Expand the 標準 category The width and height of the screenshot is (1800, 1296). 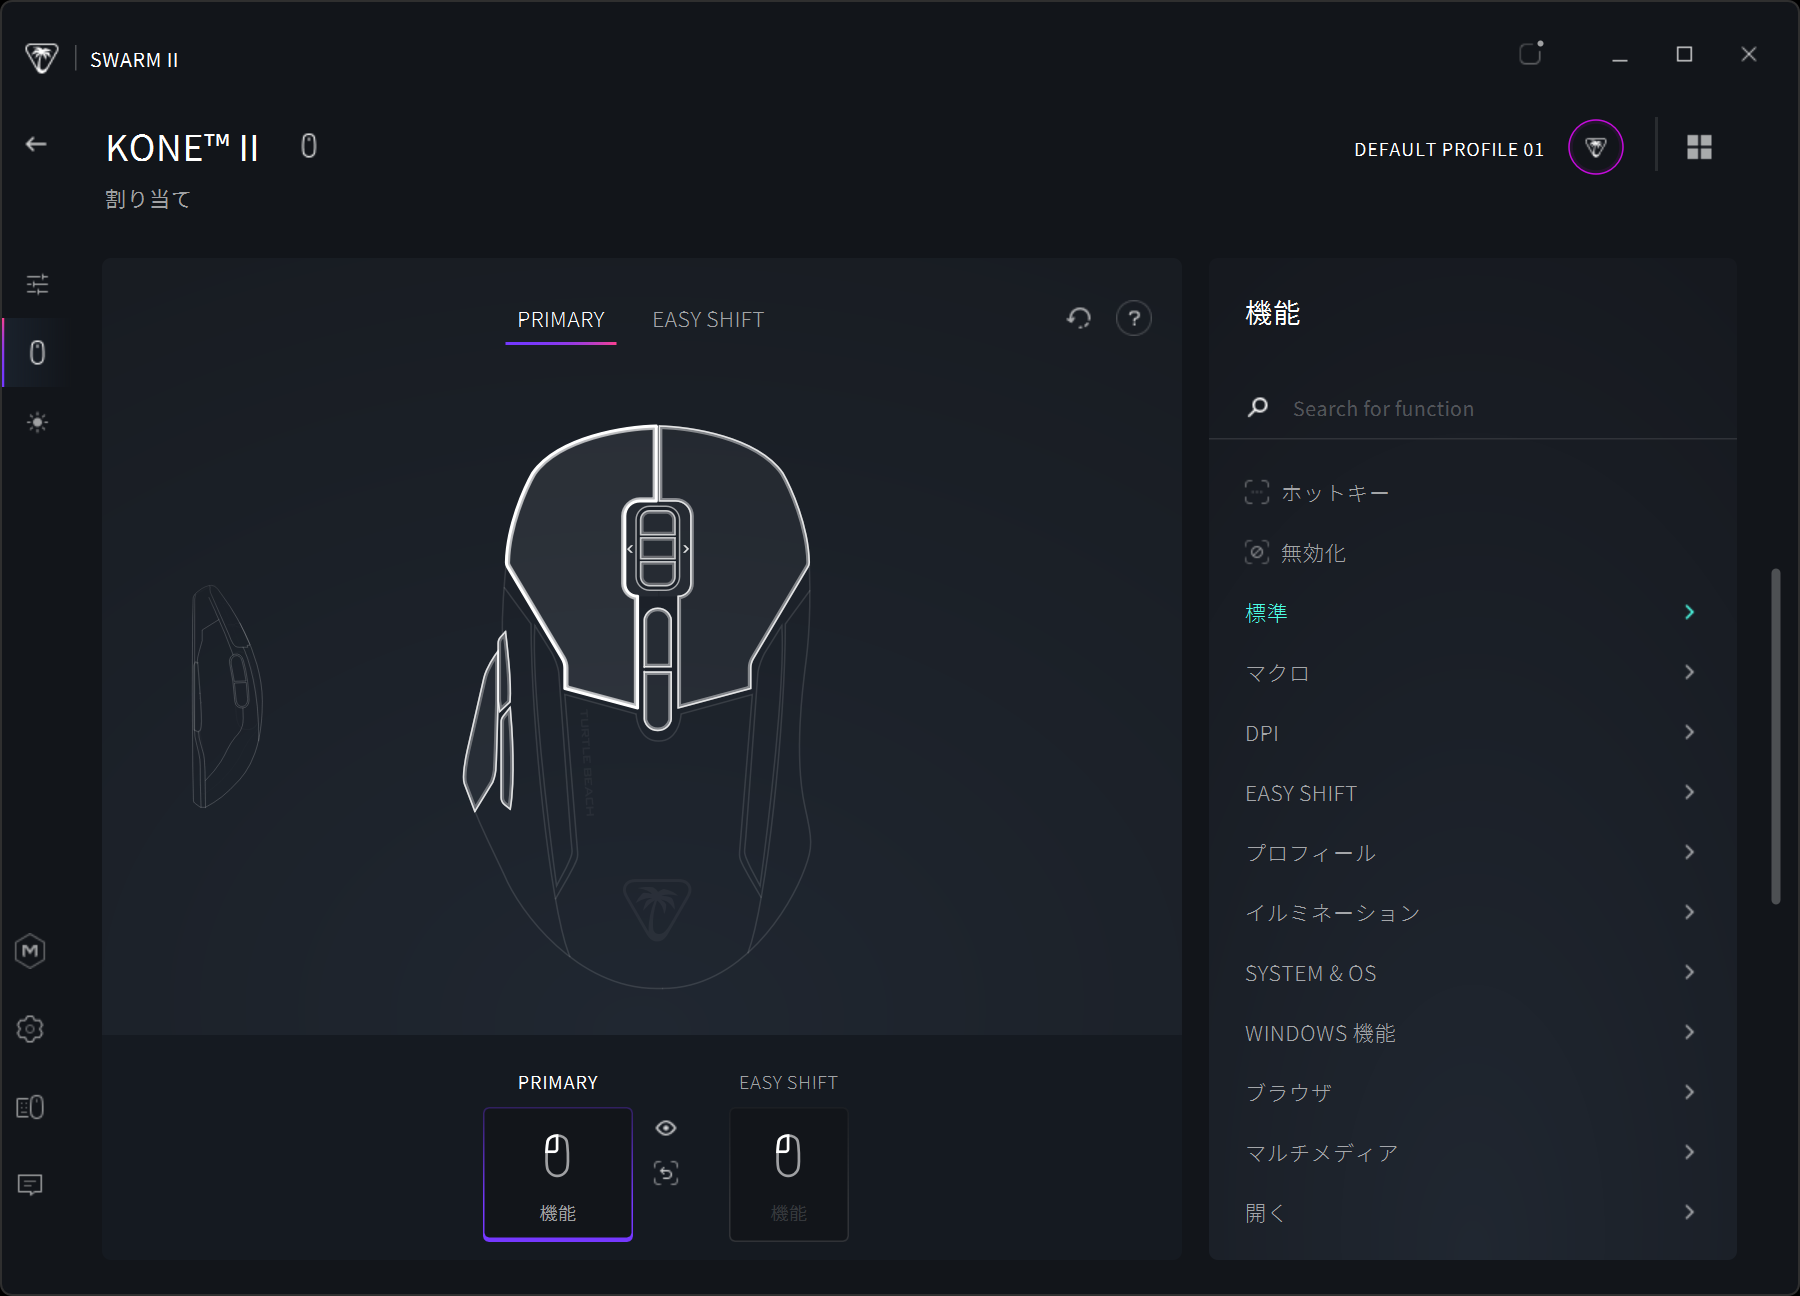tap(1472, 613)
